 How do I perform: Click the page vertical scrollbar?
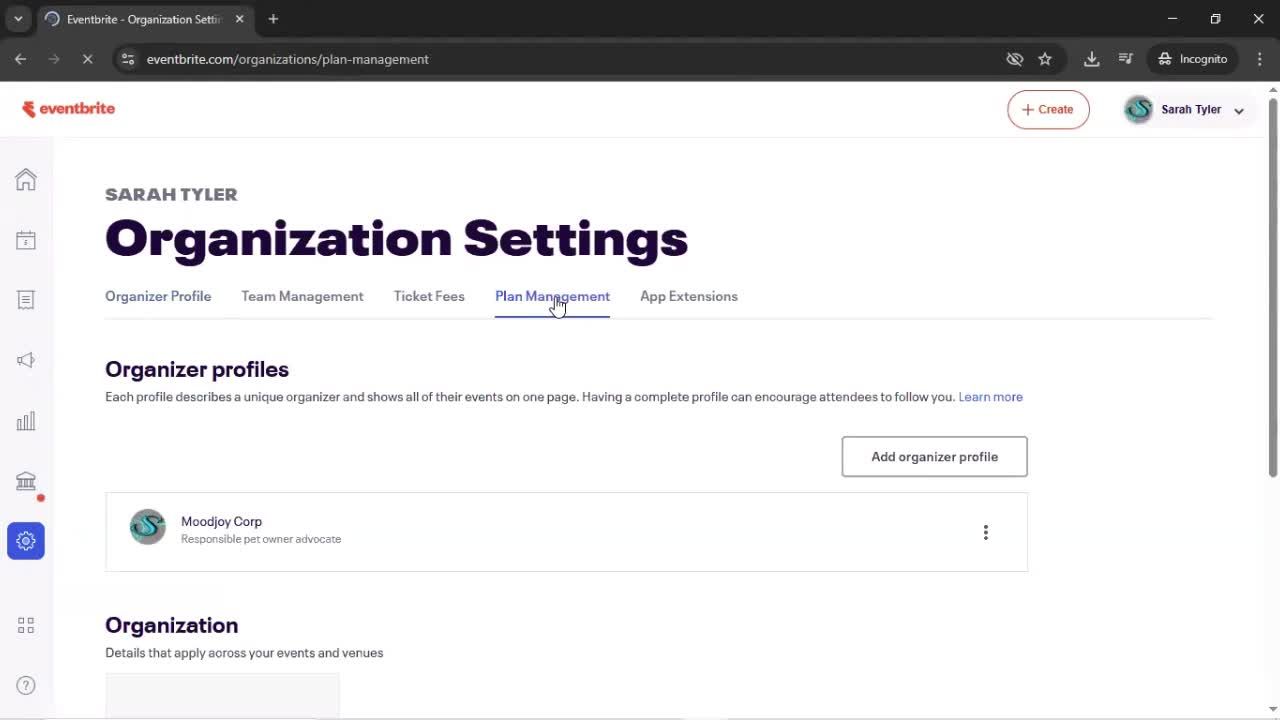(1272, 287)
